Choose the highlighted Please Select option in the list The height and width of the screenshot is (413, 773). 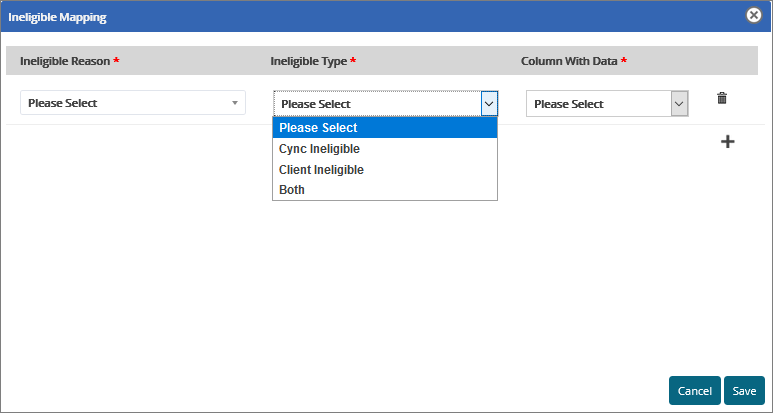pos(384,128)
